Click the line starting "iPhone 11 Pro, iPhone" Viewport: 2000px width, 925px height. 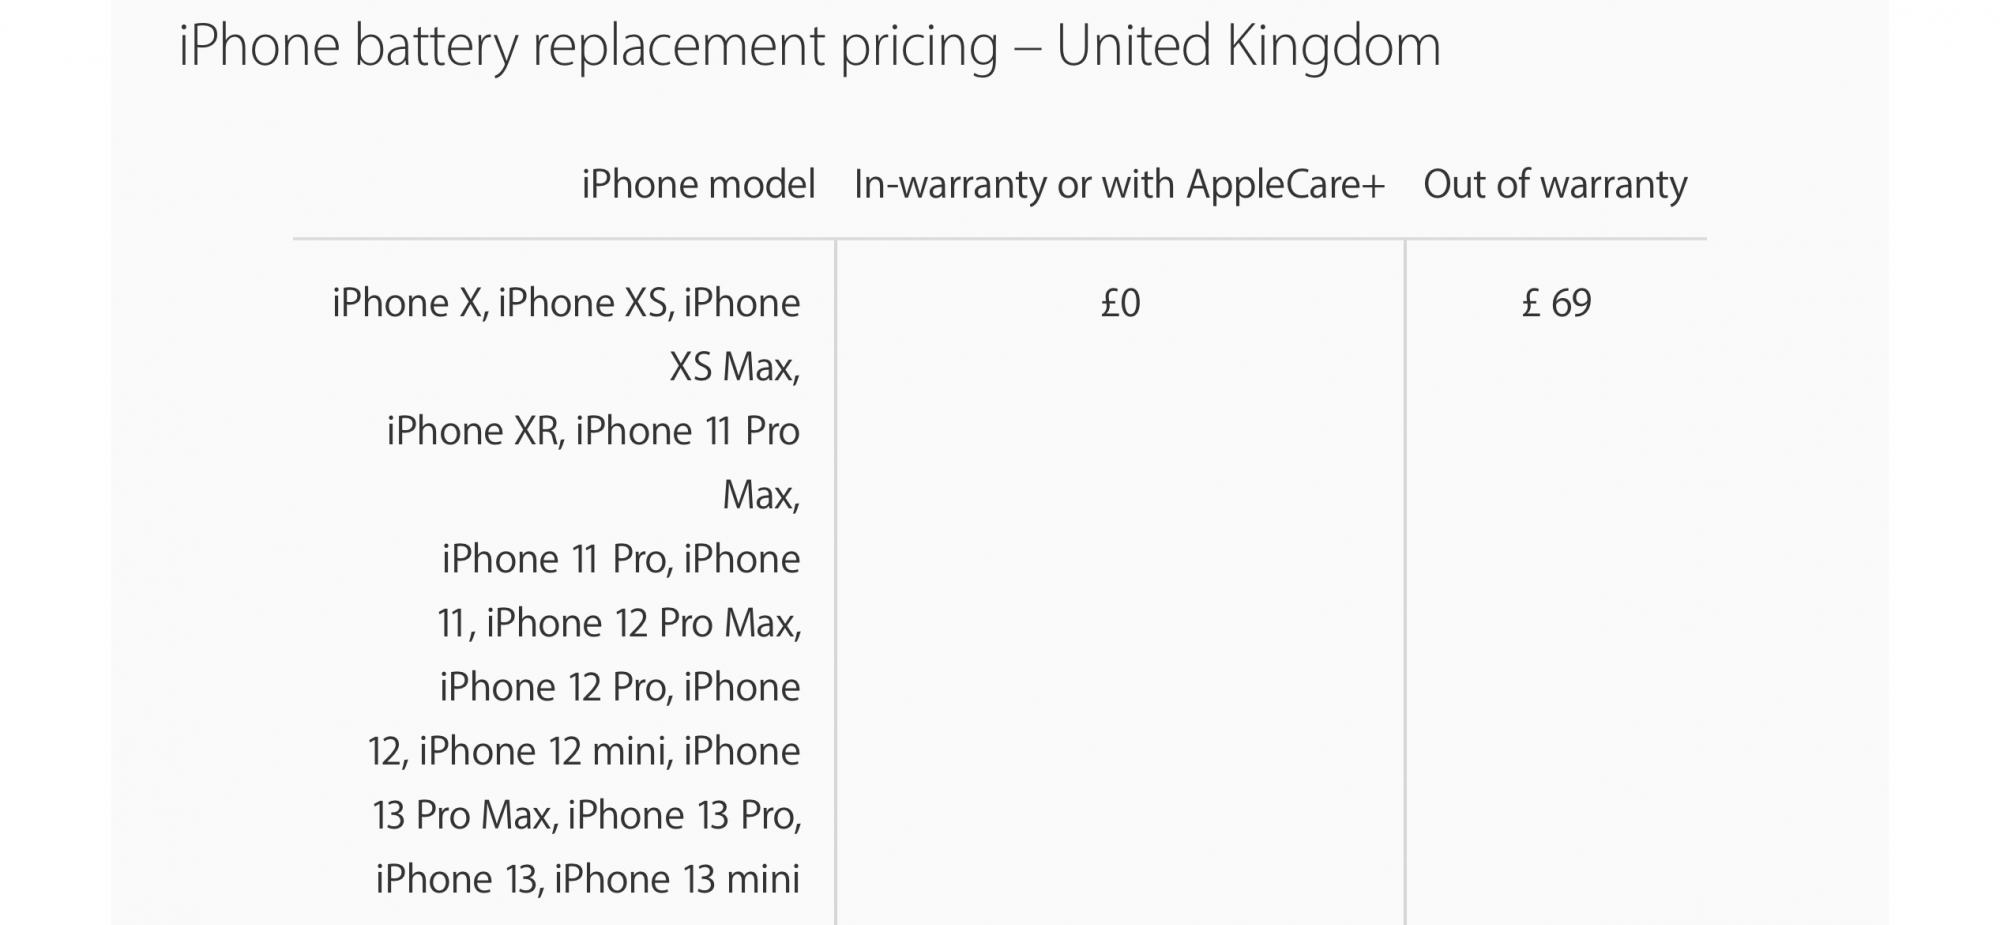click(x=621, y=559)
